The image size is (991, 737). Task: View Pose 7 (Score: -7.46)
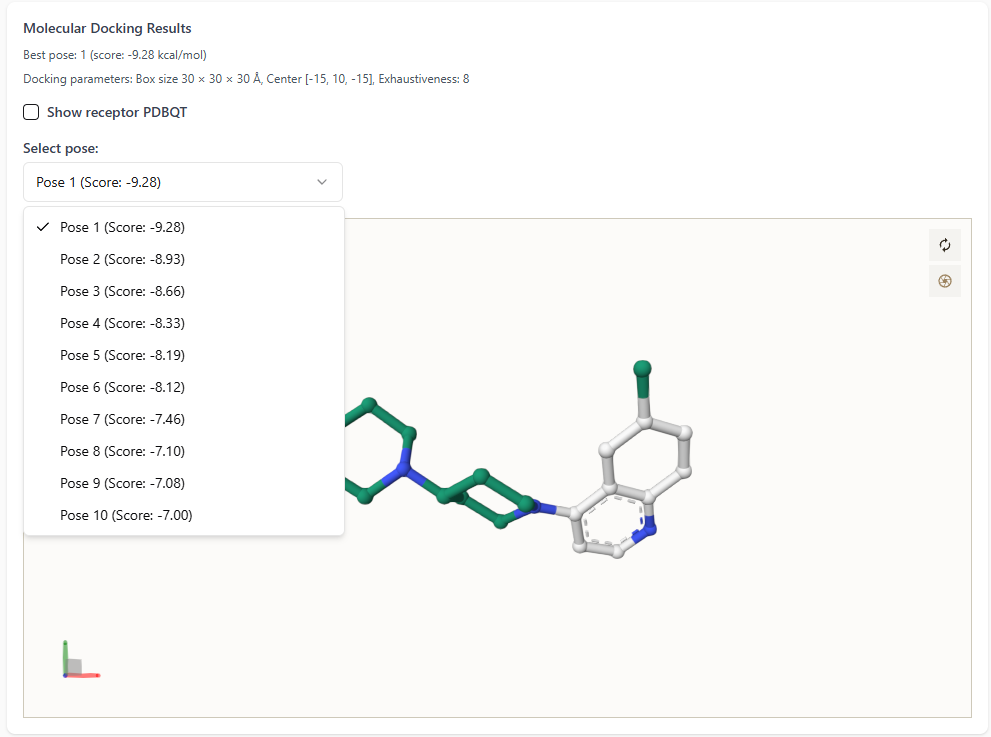click(122, 419)
